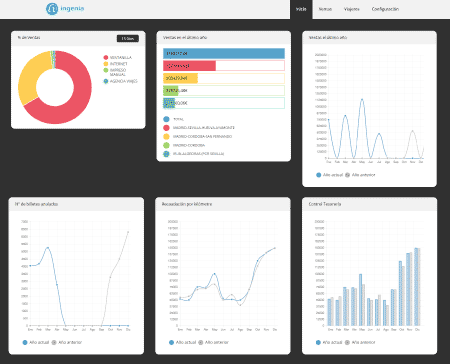This screenshot has width=450, height=364.
Task: Click the yellow MADRID-CORDOBA-SAN FERNANDO legend dot
Action: coord(166,136)
